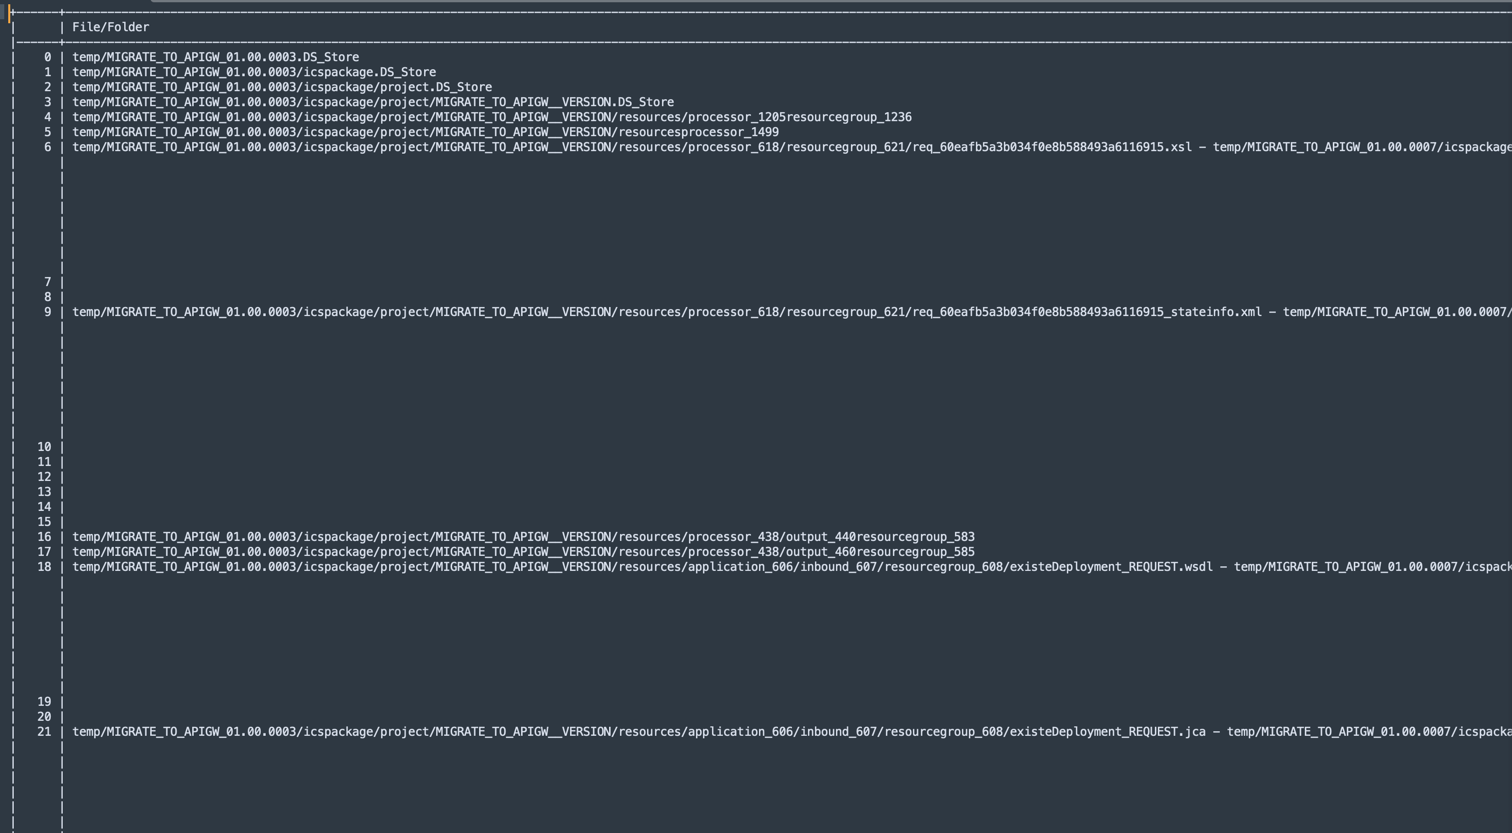
Task: Click row index number 15
Action: point(44,522)
